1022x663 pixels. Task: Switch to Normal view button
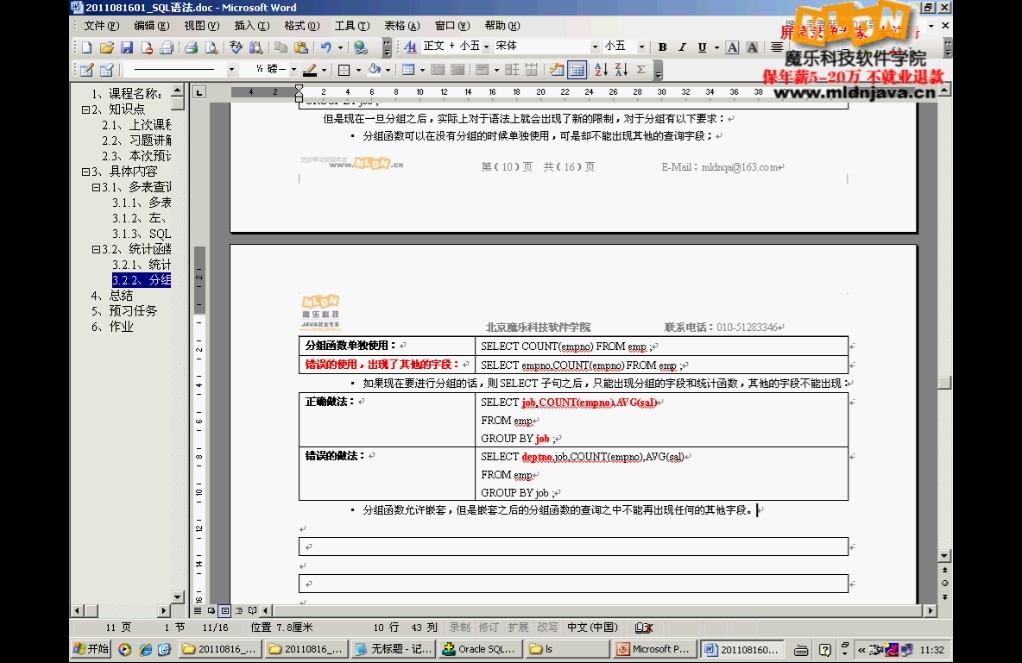click(x=197, y=611)
